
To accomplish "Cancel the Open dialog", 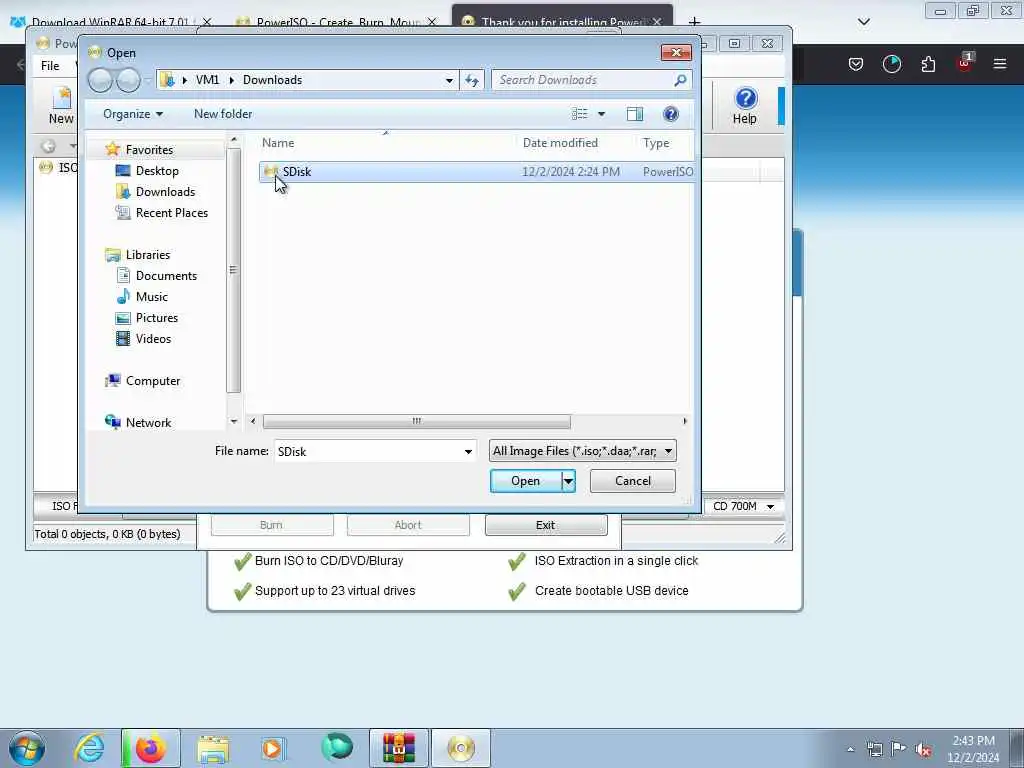I will tap(633, 481).
